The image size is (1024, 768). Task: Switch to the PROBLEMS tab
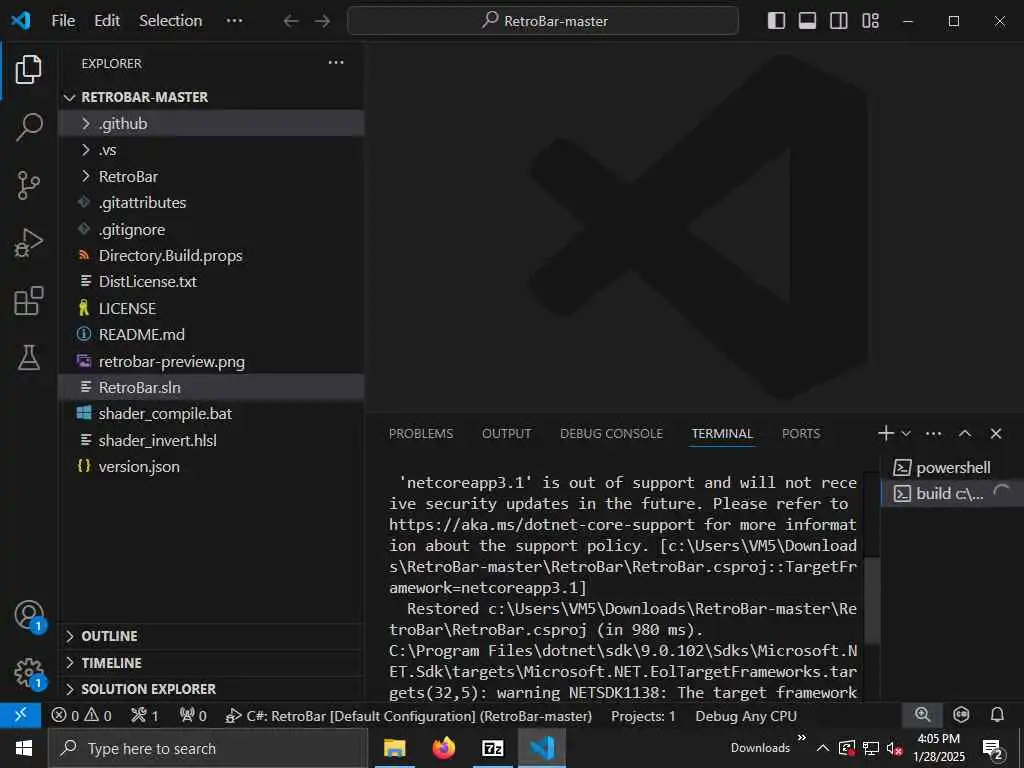pyautogui.click(x=421, y=434)
